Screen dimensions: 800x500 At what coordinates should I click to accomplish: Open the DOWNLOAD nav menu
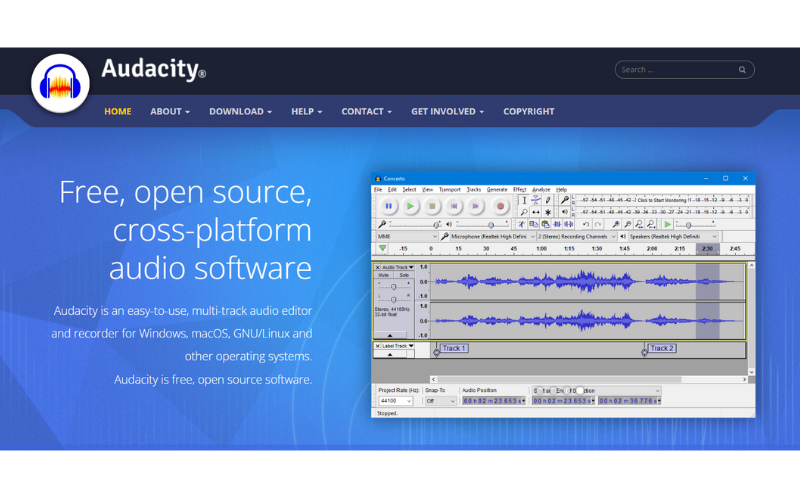240,111
